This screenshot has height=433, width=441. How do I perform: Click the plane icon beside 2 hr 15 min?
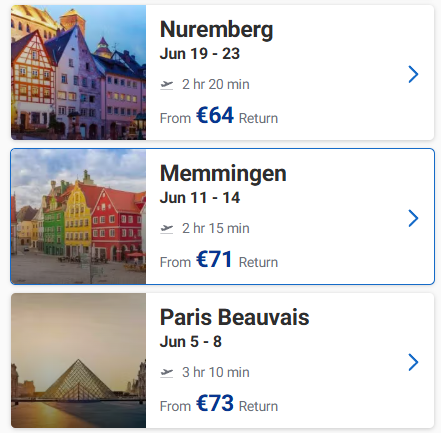click(x=167, y=229)
